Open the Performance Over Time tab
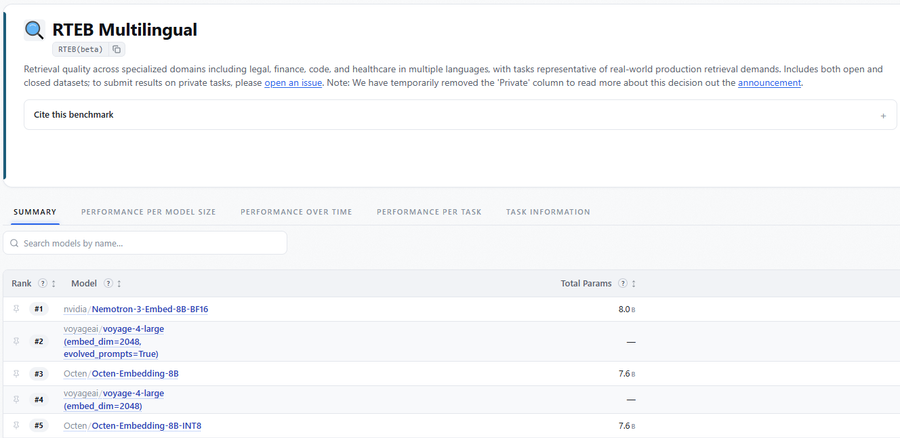The height and width of the screenshot is (438, 900). pyautogui.click(x=296, y=212)
